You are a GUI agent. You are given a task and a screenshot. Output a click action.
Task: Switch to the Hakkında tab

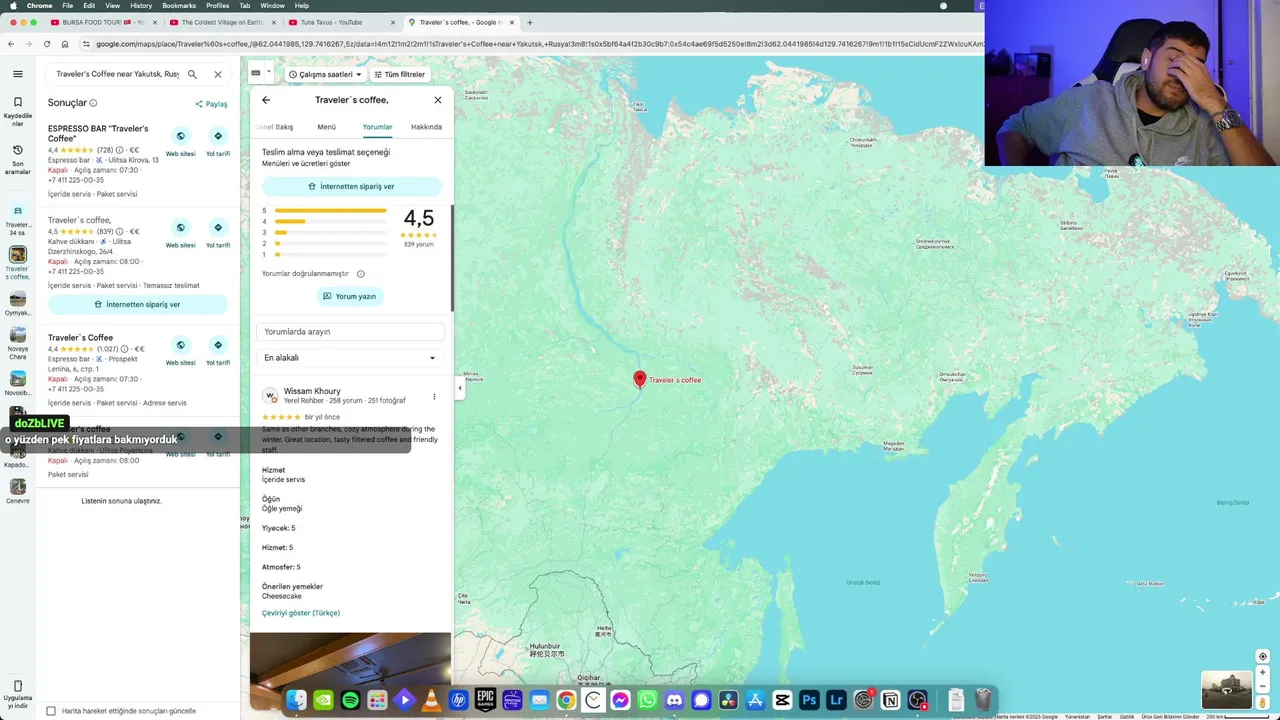tap(426, 127)
